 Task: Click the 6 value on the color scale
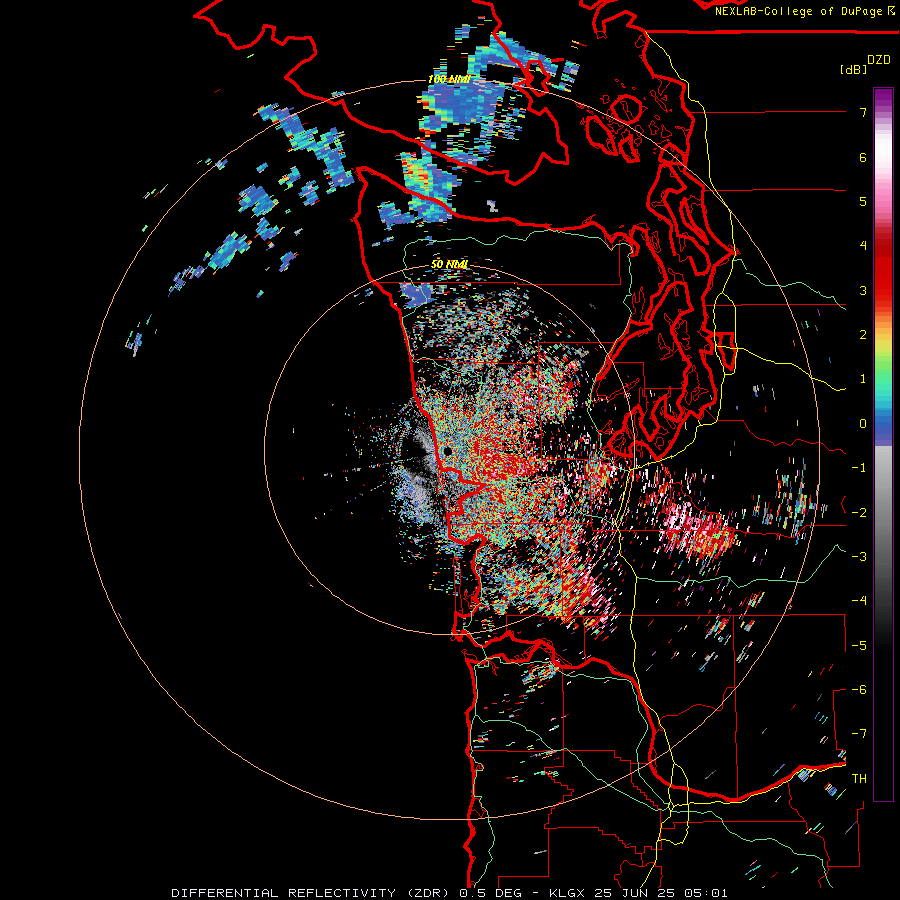coord(863,157)
